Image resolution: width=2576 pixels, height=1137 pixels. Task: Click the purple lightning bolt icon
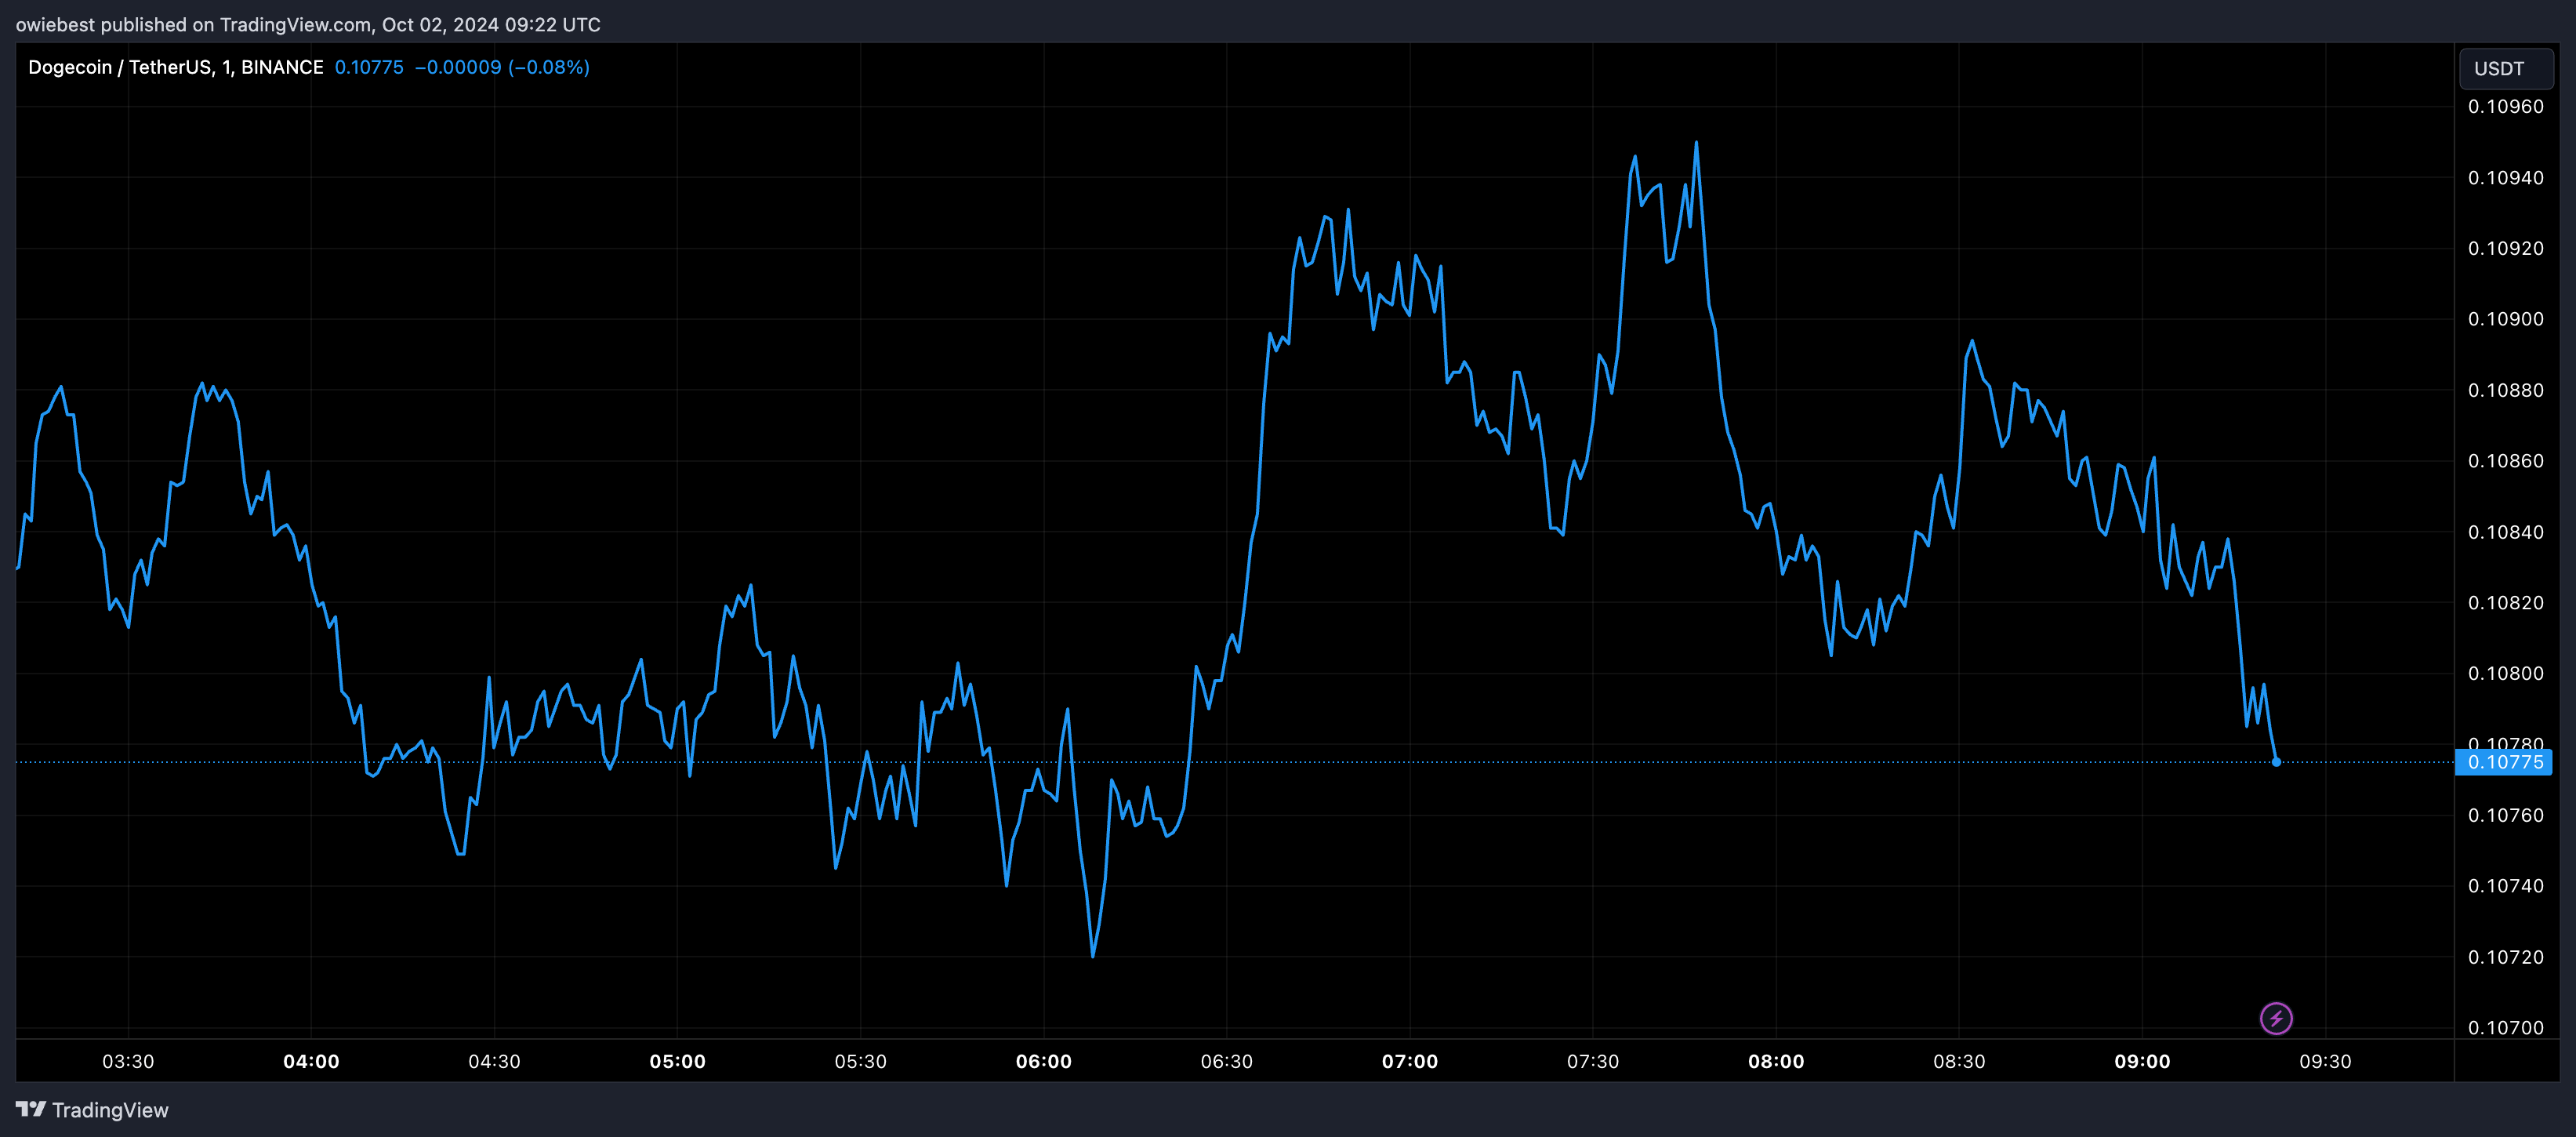coord(2276,1018)
